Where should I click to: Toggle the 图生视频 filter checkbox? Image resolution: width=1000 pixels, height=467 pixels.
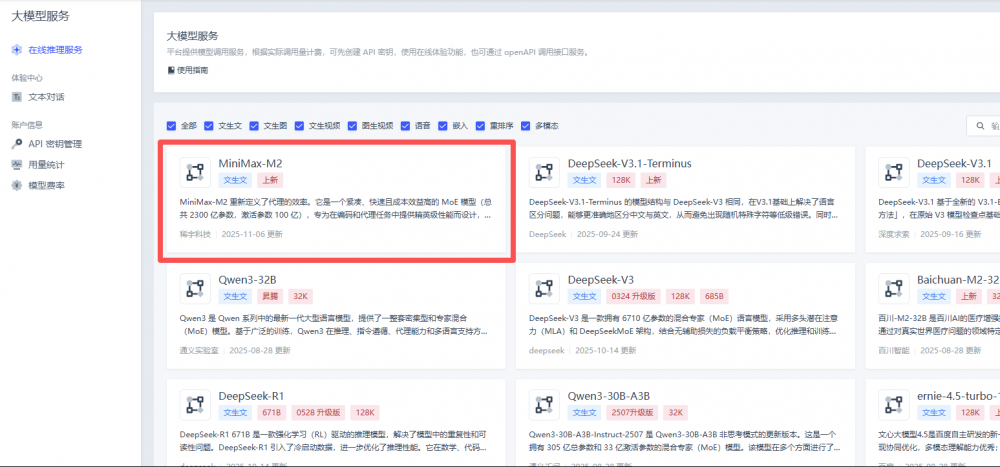[353, 126]
